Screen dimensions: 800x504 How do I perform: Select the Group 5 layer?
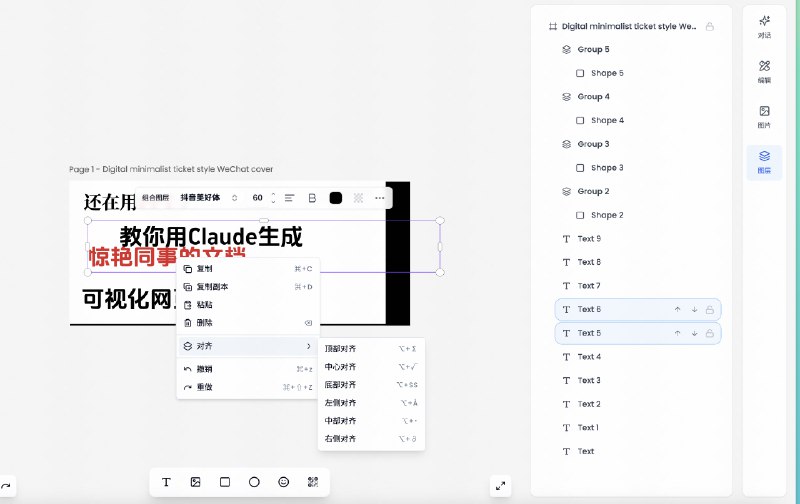[638, 49]
